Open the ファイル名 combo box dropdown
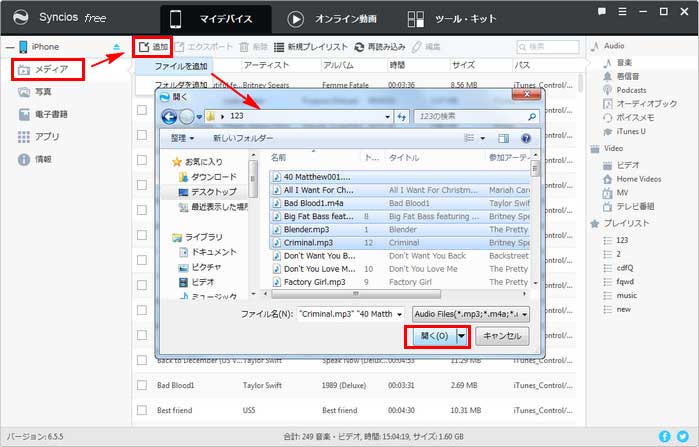Screen dimensions: 699x447 [x=399, y=314]
